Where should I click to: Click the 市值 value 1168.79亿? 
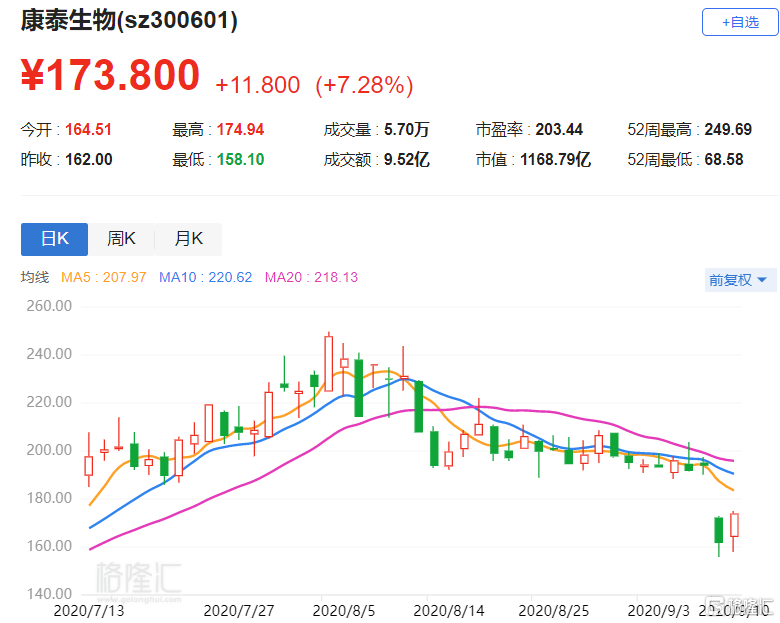[x=556, y=159]
